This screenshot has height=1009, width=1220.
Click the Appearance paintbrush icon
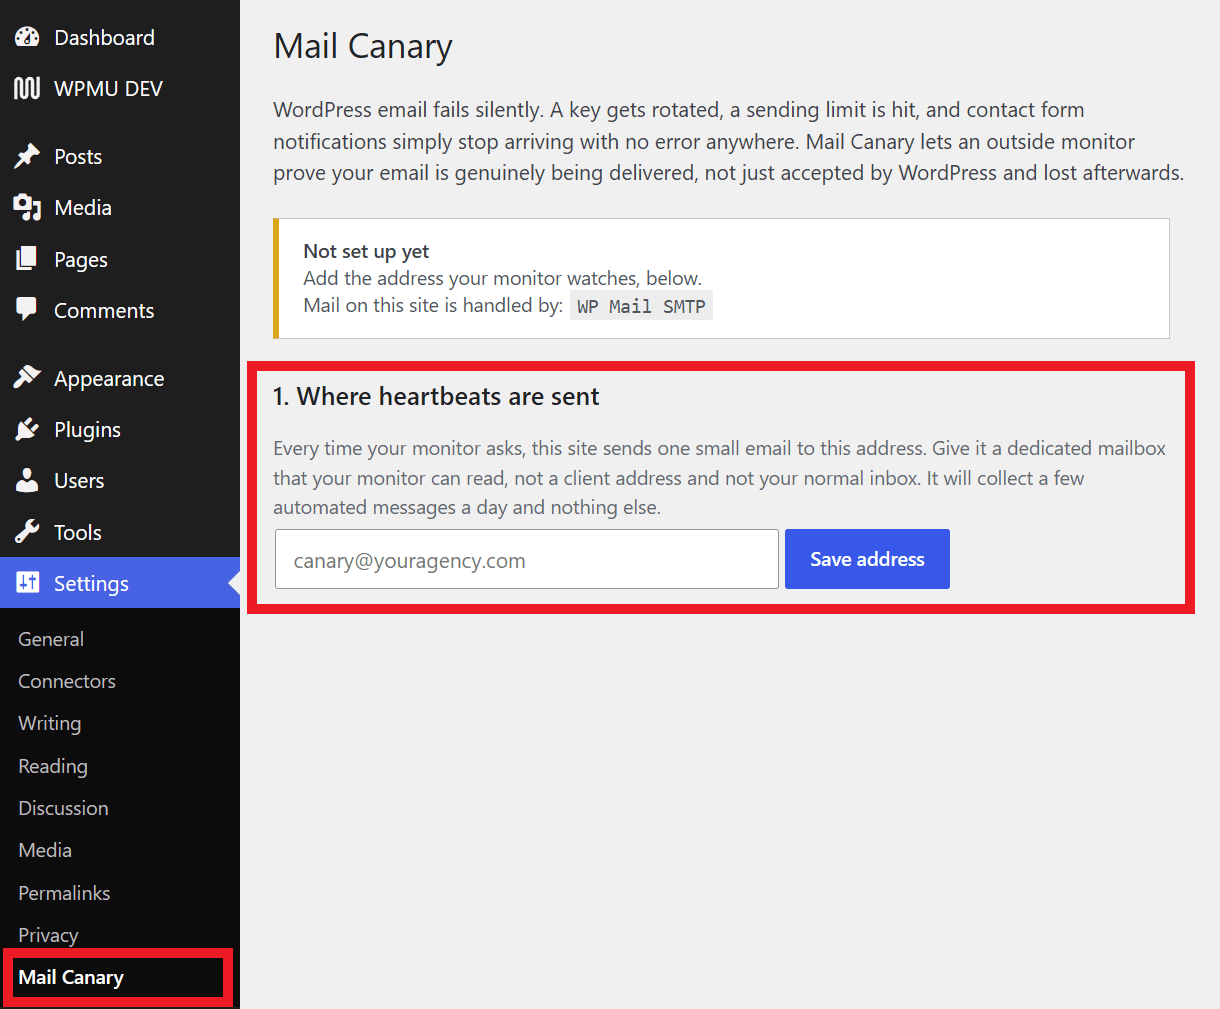tap(27, 377)
